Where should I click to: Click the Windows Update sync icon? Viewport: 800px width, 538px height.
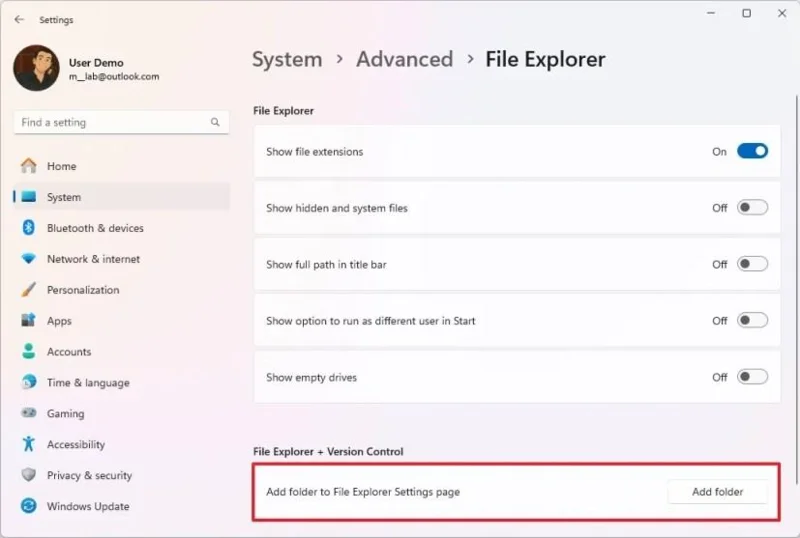[29, 506]
